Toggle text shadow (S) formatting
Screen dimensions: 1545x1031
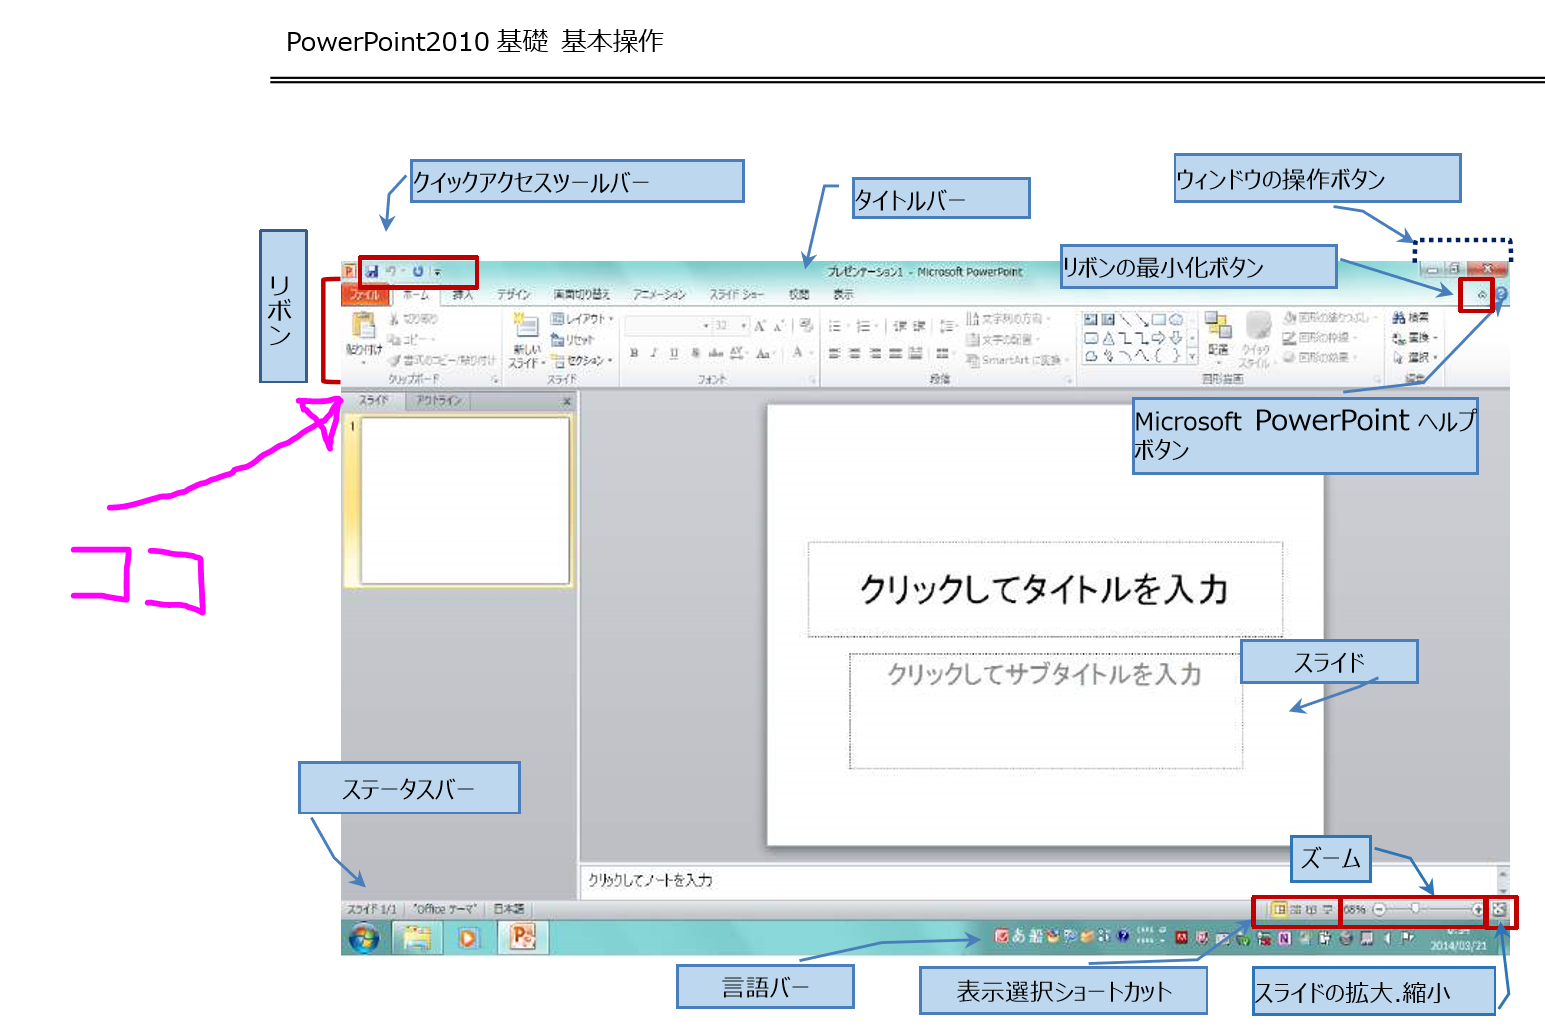tap(695, 353)
